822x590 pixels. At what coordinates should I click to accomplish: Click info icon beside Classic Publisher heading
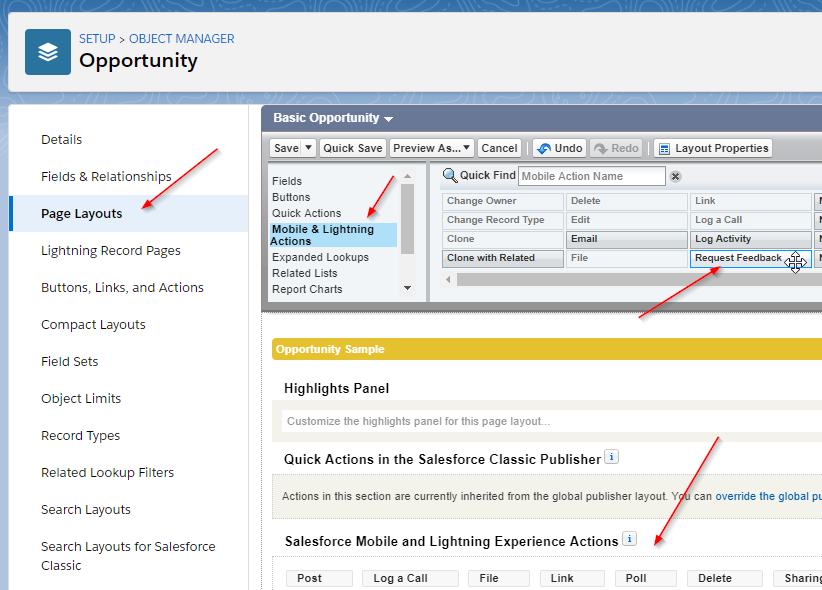point(611,457)
